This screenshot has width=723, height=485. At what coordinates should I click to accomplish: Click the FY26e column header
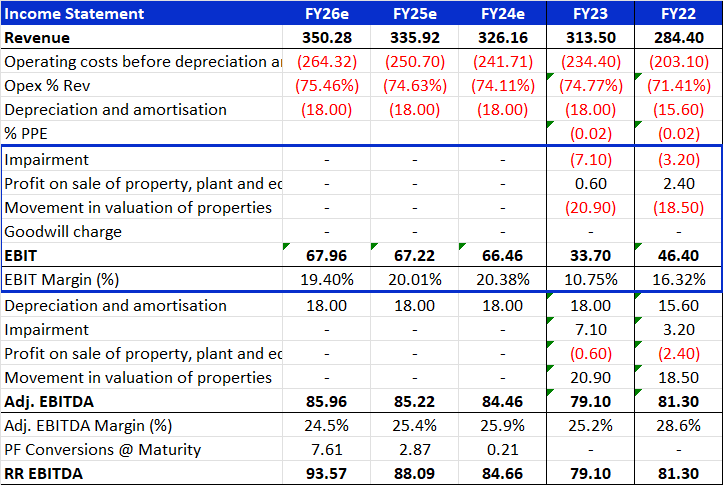click(326, 14)
